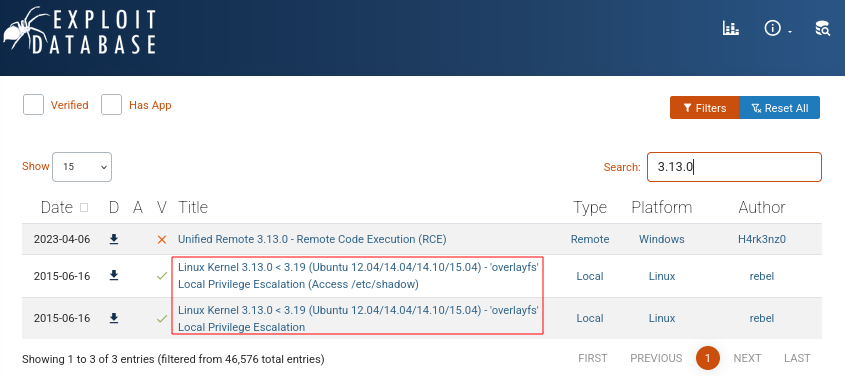Click verified checkmark in last overlayfs row
This screenshot has width=845, height=376.
tap(162, 319)
